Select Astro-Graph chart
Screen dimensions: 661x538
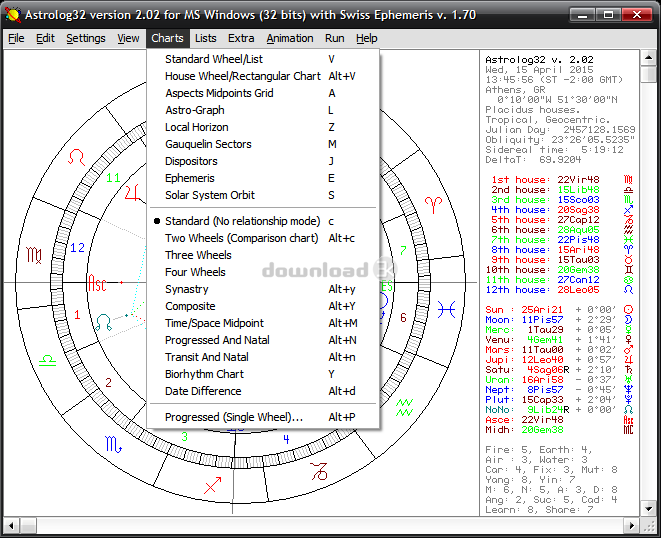(263, 110)
